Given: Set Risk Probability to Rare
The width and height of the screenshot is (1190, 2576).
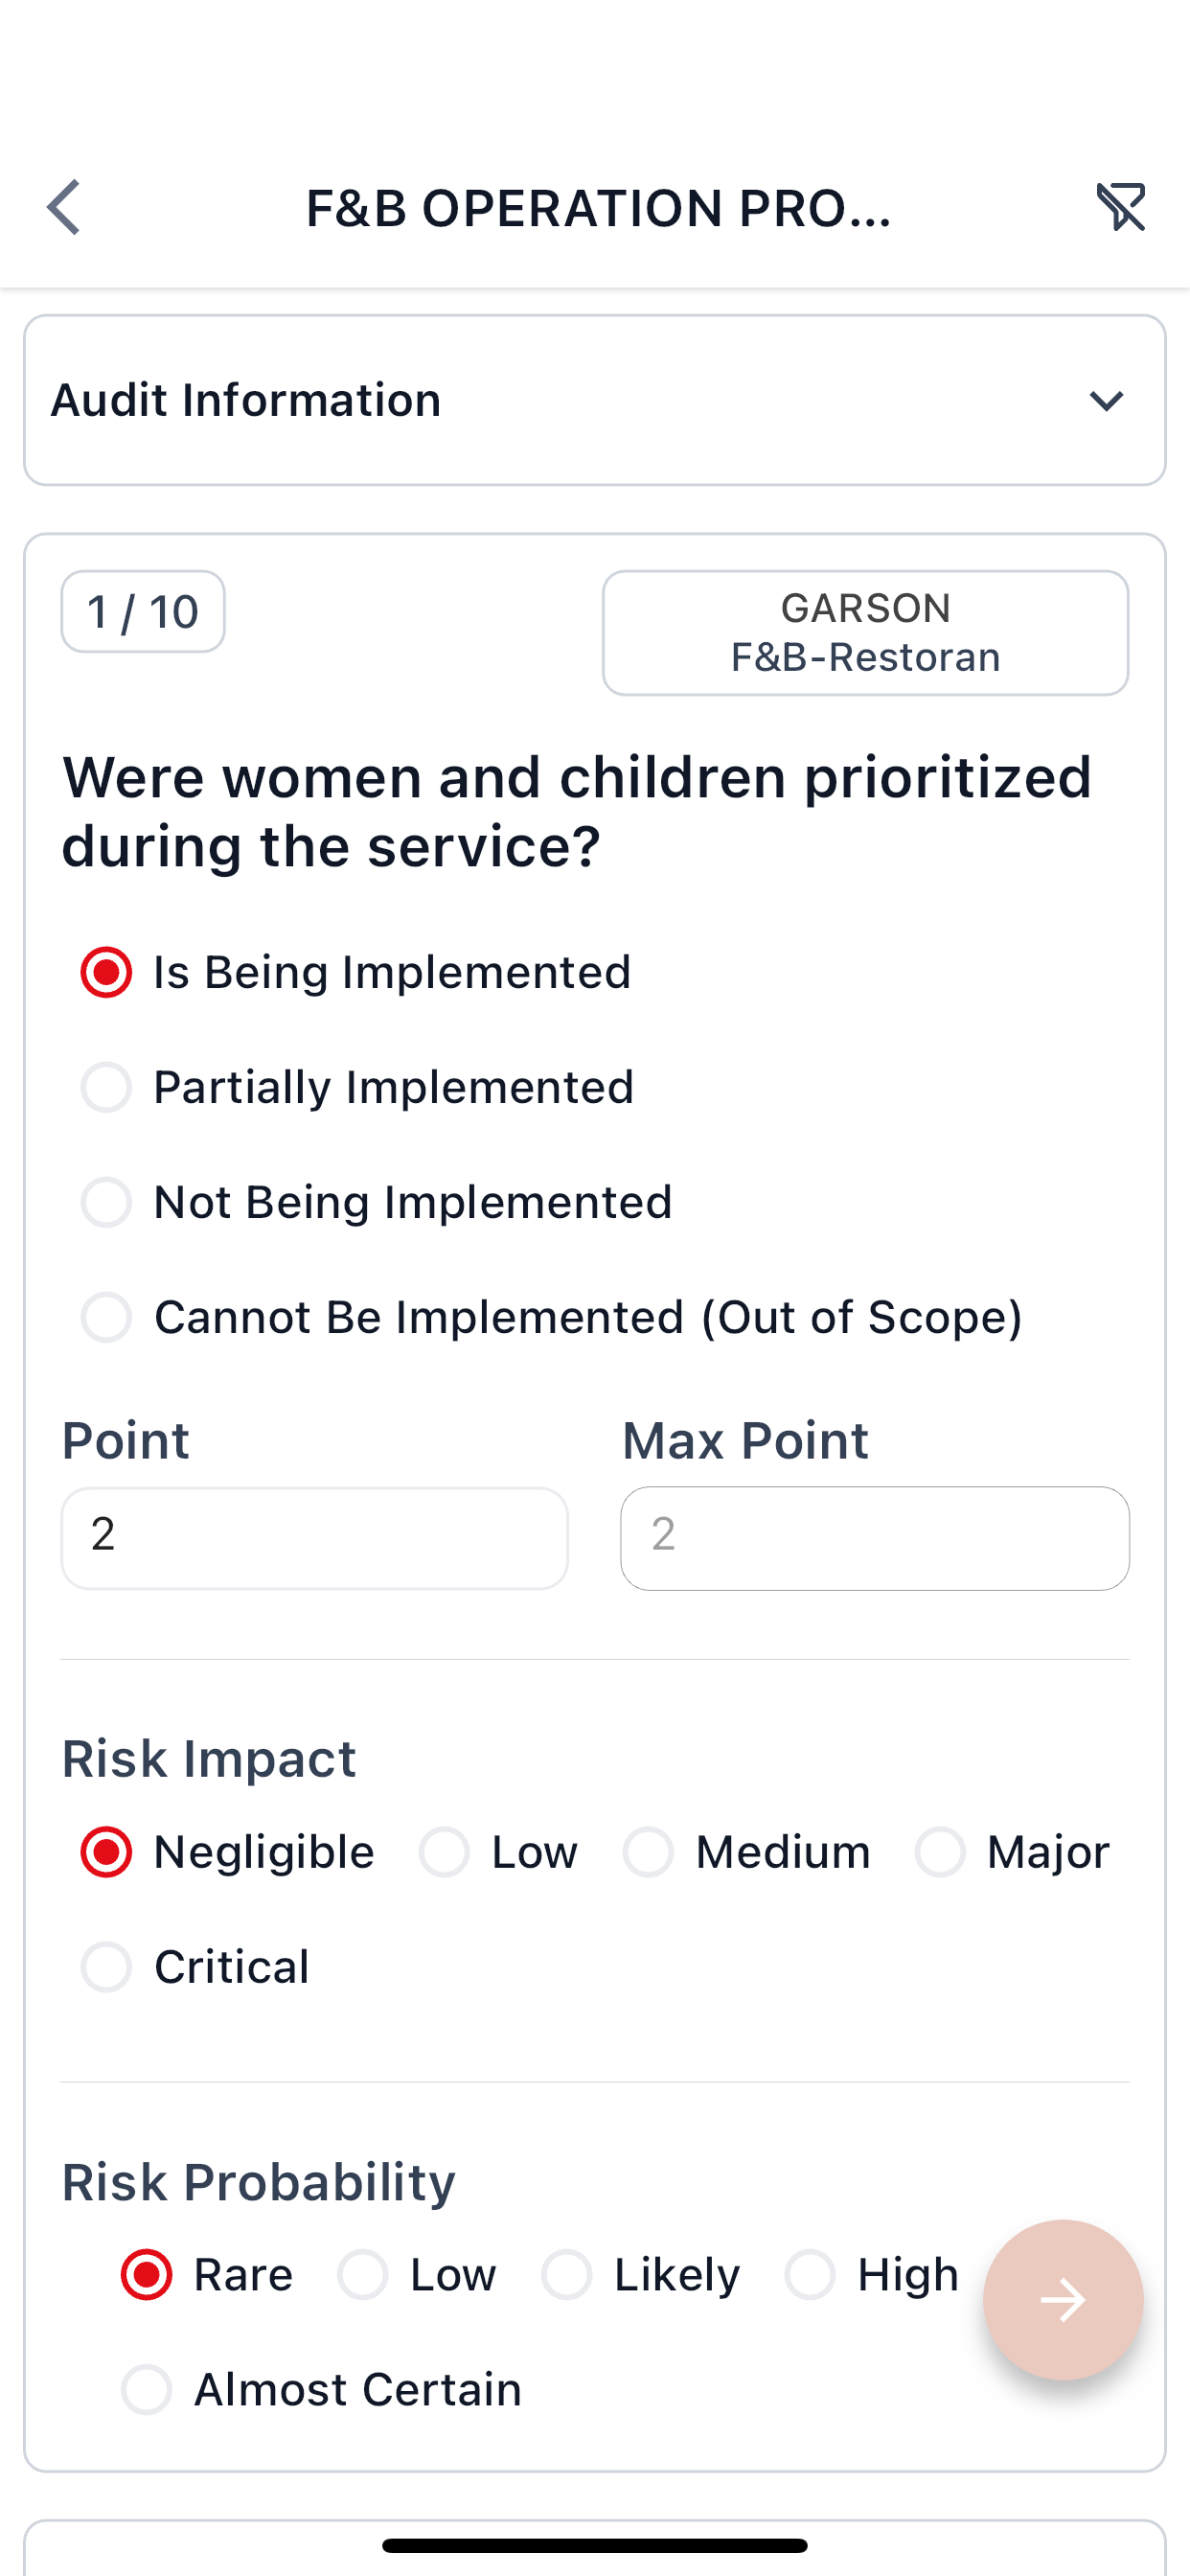Looking at the screenshot, I should tap(147, 2275).
